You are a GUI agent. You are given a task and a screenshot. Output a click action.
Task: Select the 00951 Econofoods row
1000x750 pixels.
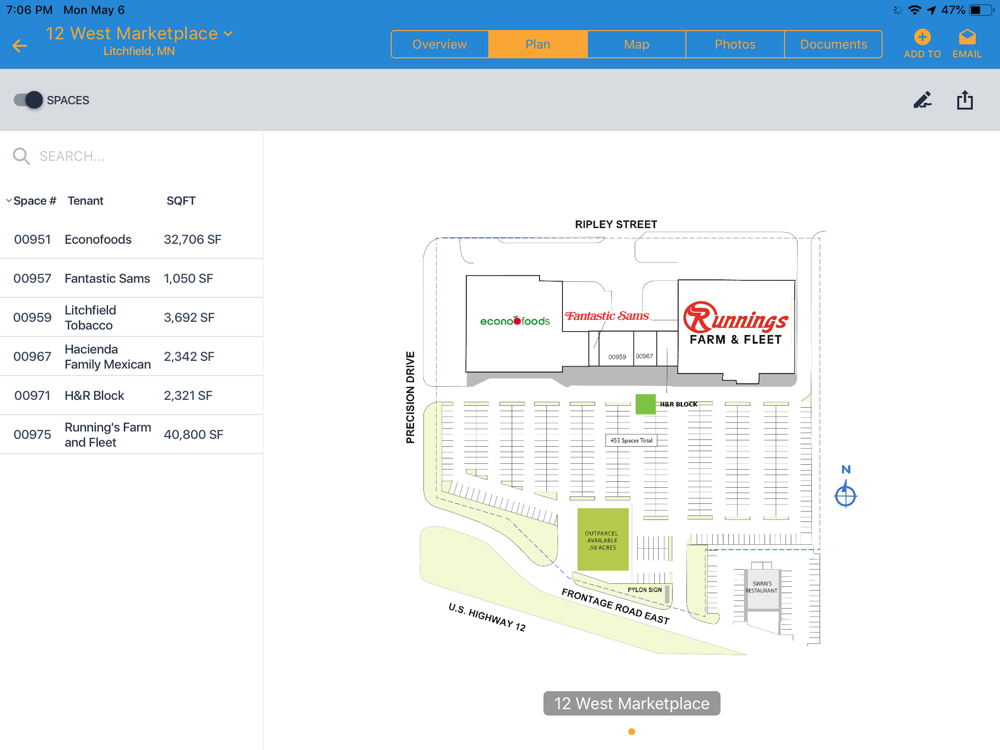[131, 240]
